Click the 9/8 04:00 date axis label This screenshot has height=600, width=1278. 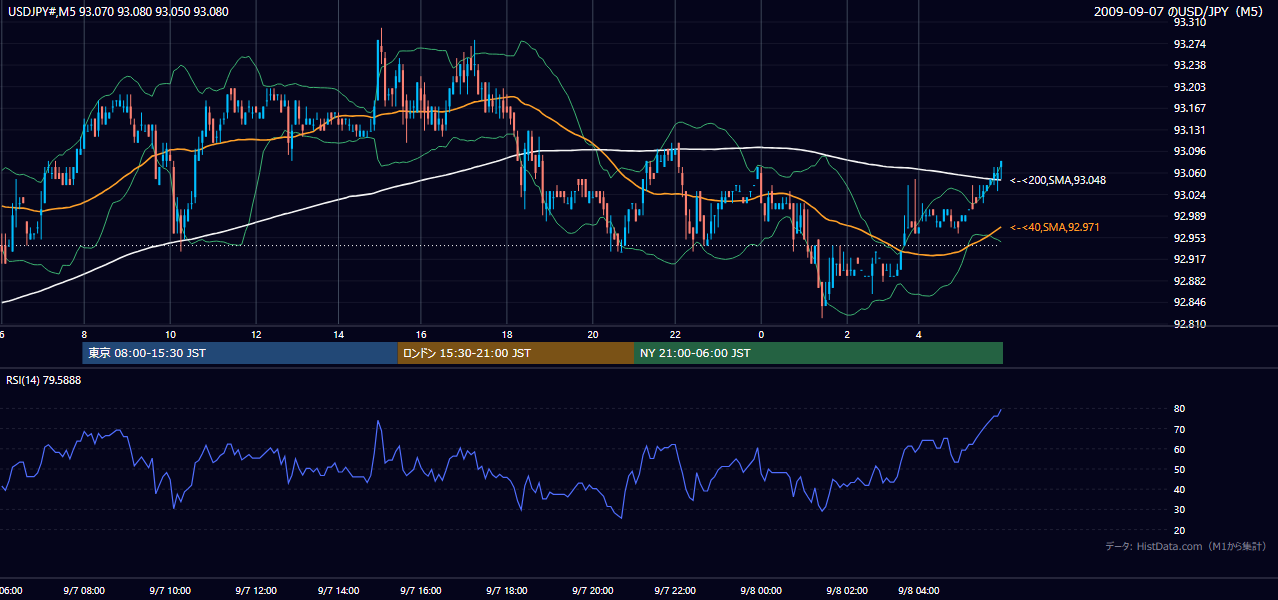point(919,591)
